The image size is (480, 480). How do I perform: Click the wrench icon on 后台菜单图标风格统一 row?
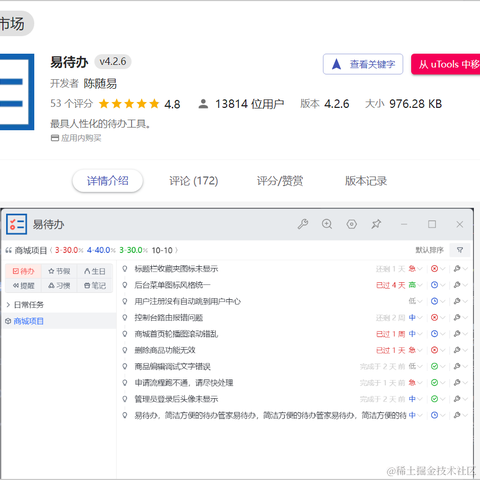(x=457, y=285)
